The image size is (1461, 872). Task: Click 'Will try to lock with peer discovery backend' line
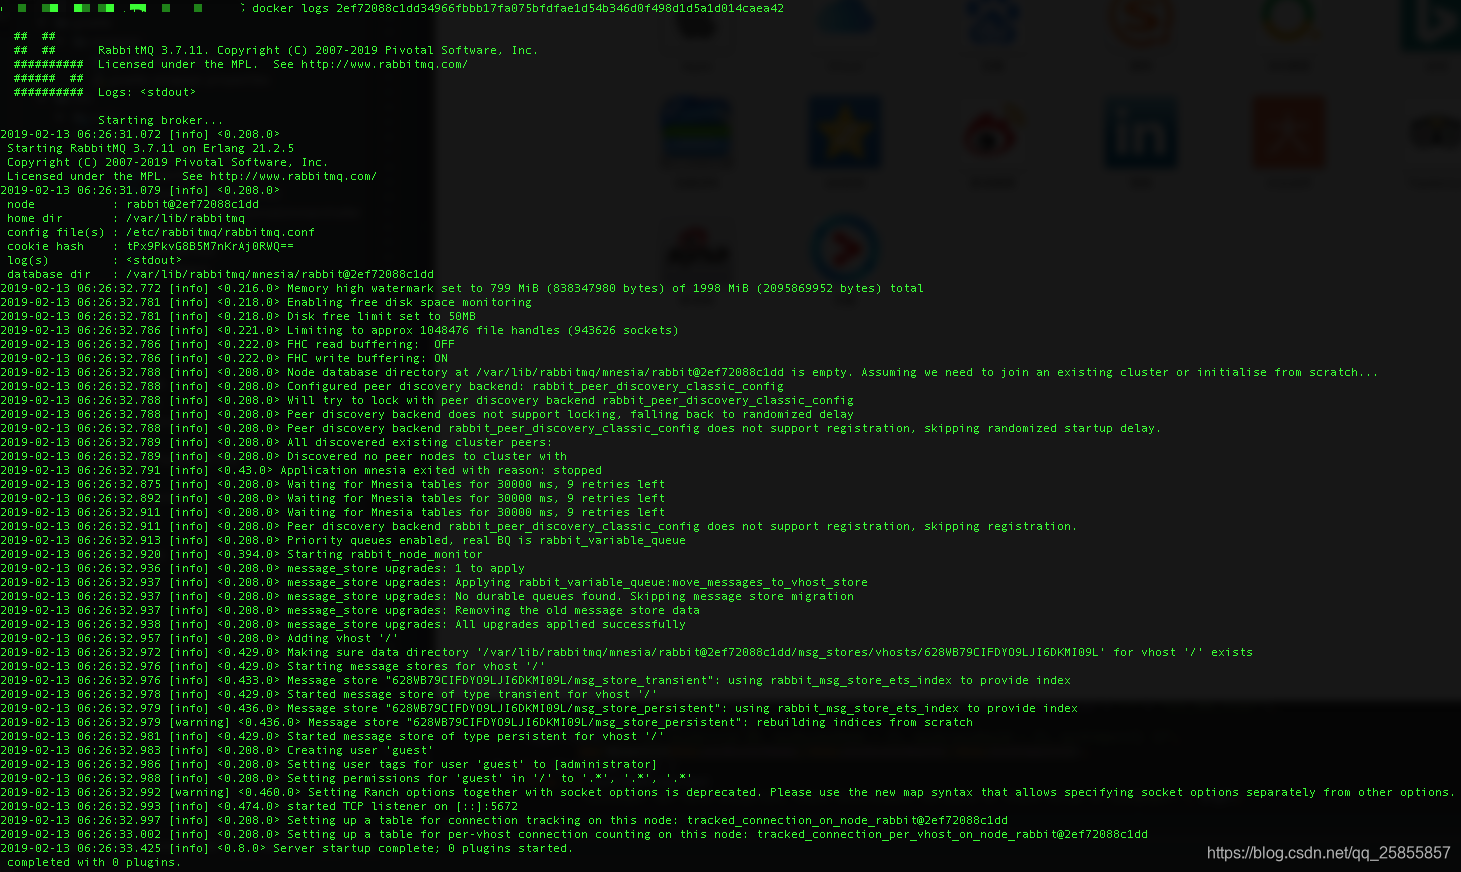[x=427, y=400]
